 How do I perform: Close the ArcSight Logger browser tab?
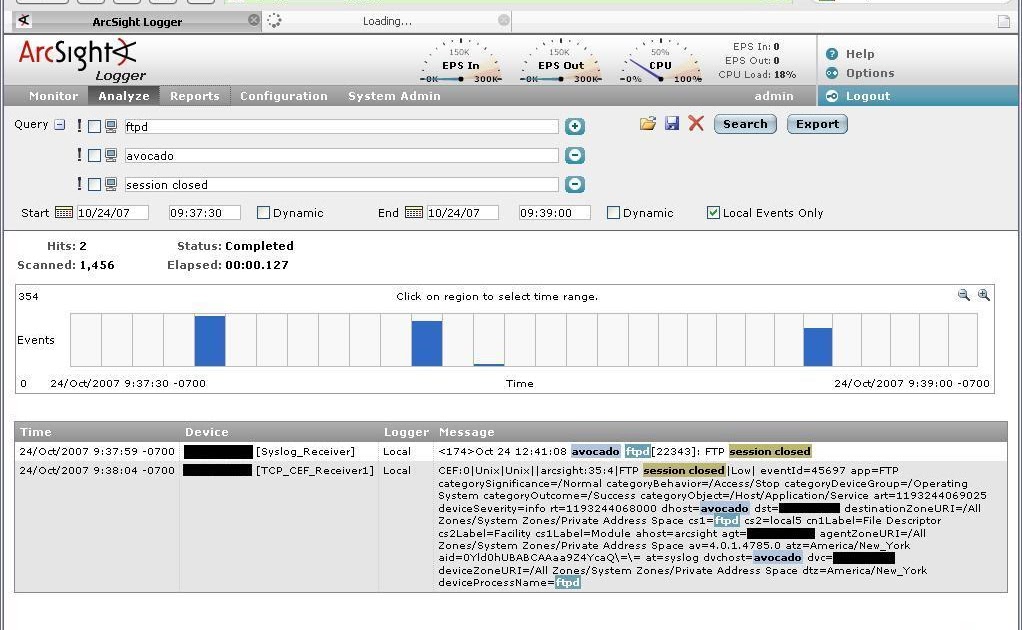click(254, 20)
